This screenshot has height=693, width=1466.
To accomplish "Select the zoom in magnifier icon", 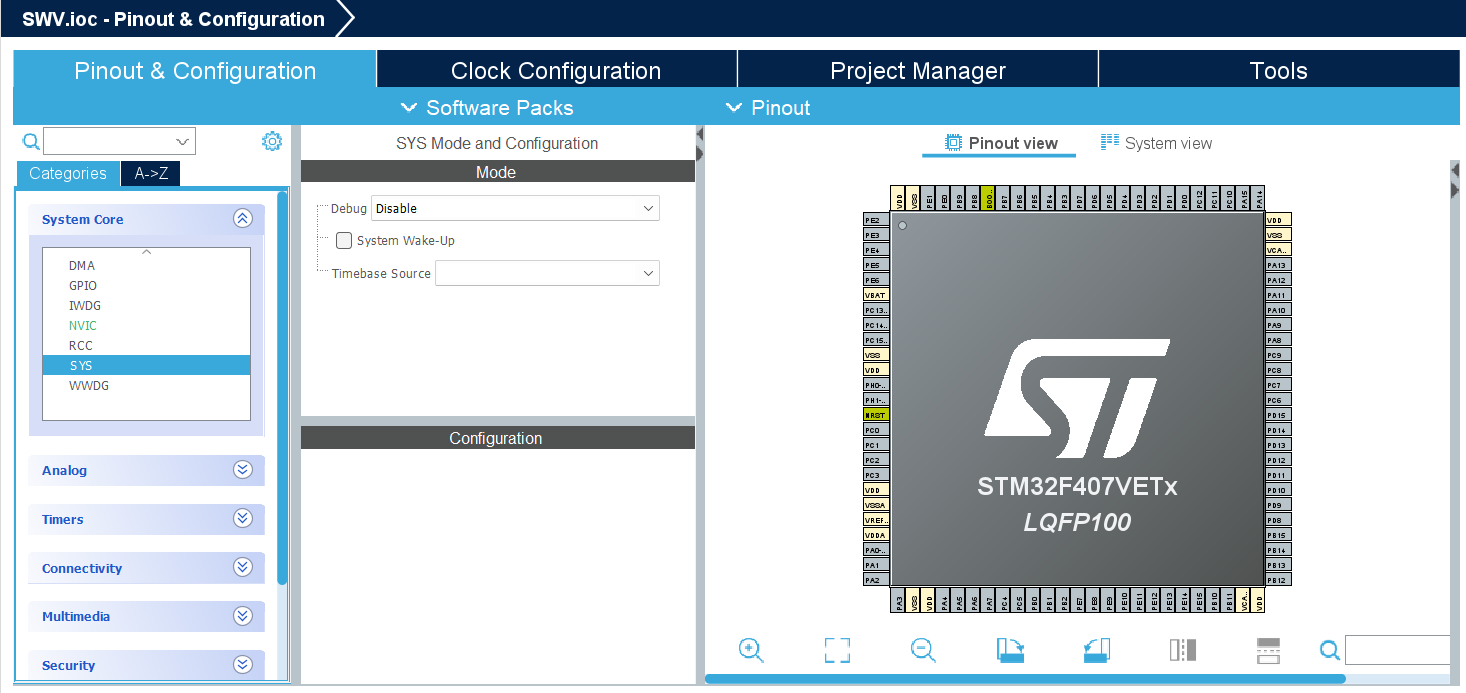I will coord(751,650).
